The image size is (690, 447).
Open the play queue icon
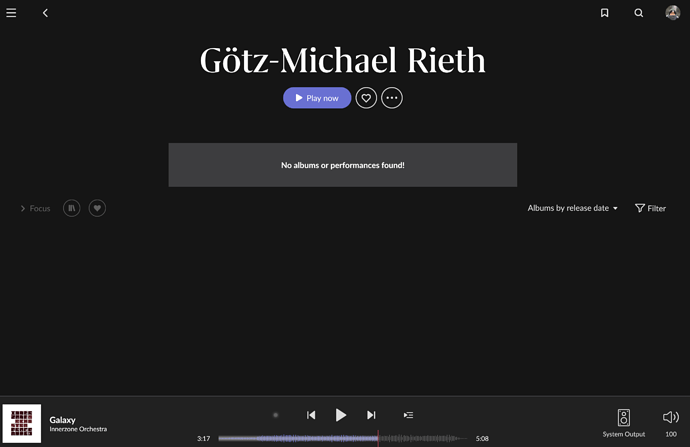click(408, 415)
